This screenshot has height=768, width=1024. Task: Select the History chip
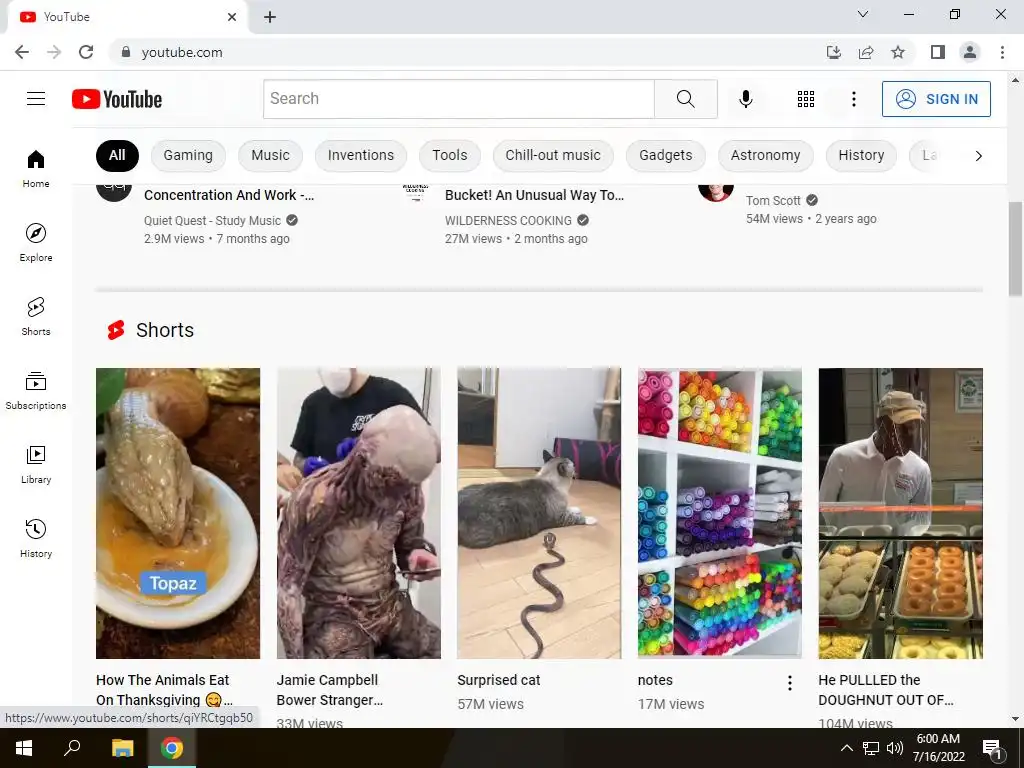click(x=861, y=155)
